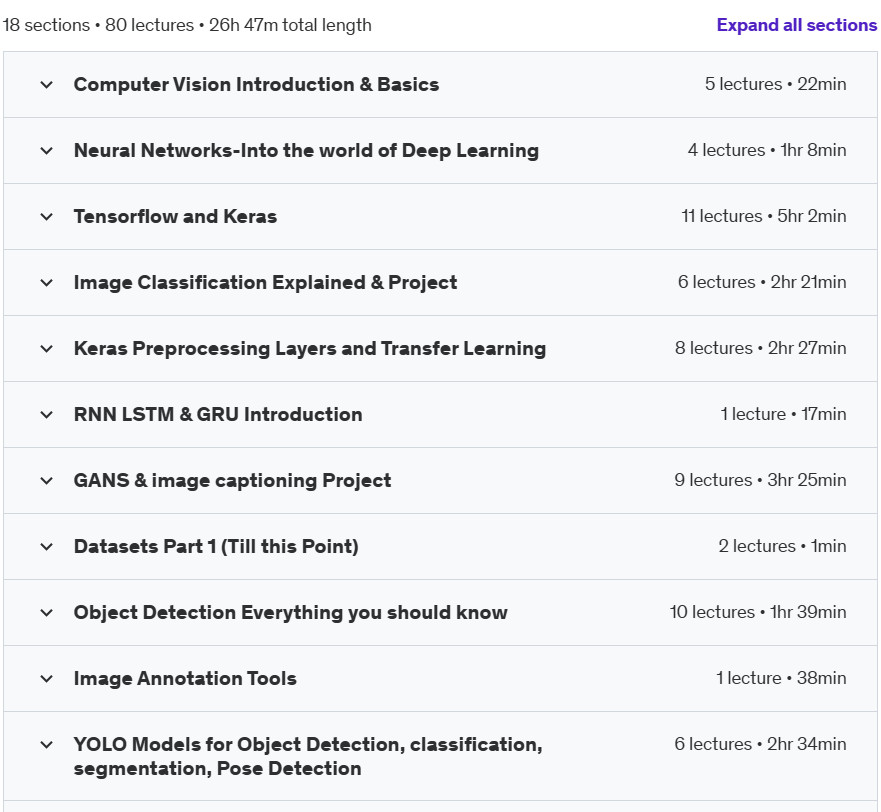Open the Image Annotation Tools section title
Image resolution: width=881 pixels, height=812 pixels.
tap(185, 679)
